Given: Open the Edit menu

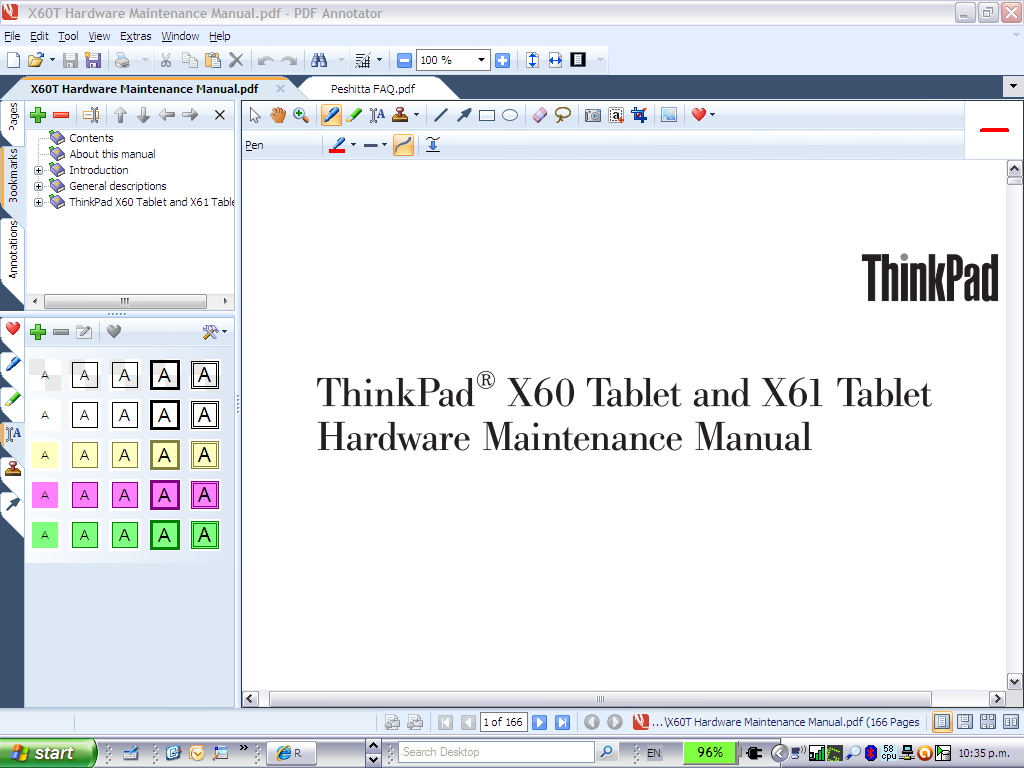Looking at the screenshot, I should pos(39,37).
